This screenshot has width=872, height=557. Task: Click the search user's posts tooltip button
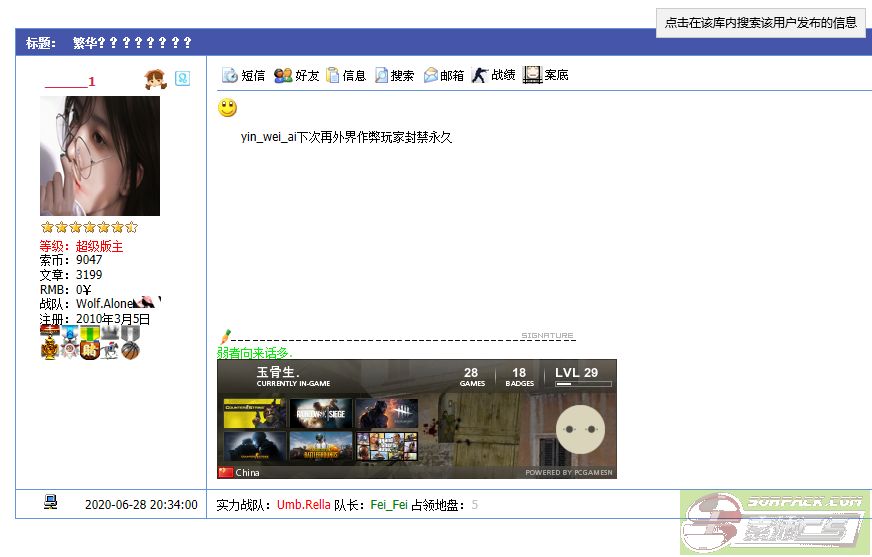pyautogui.click(x=760, y=23)
